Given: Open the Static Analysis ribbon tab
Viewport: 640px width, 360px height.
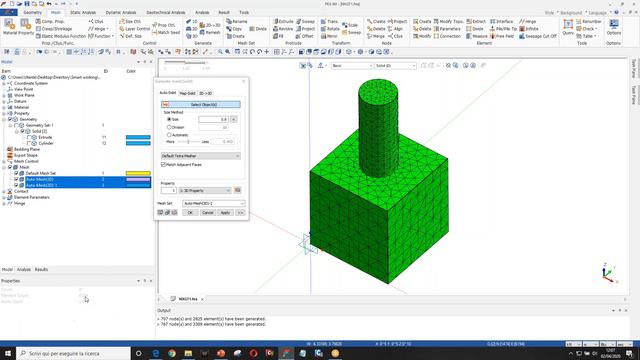Looking at the screenshot, I should (83, 13).
